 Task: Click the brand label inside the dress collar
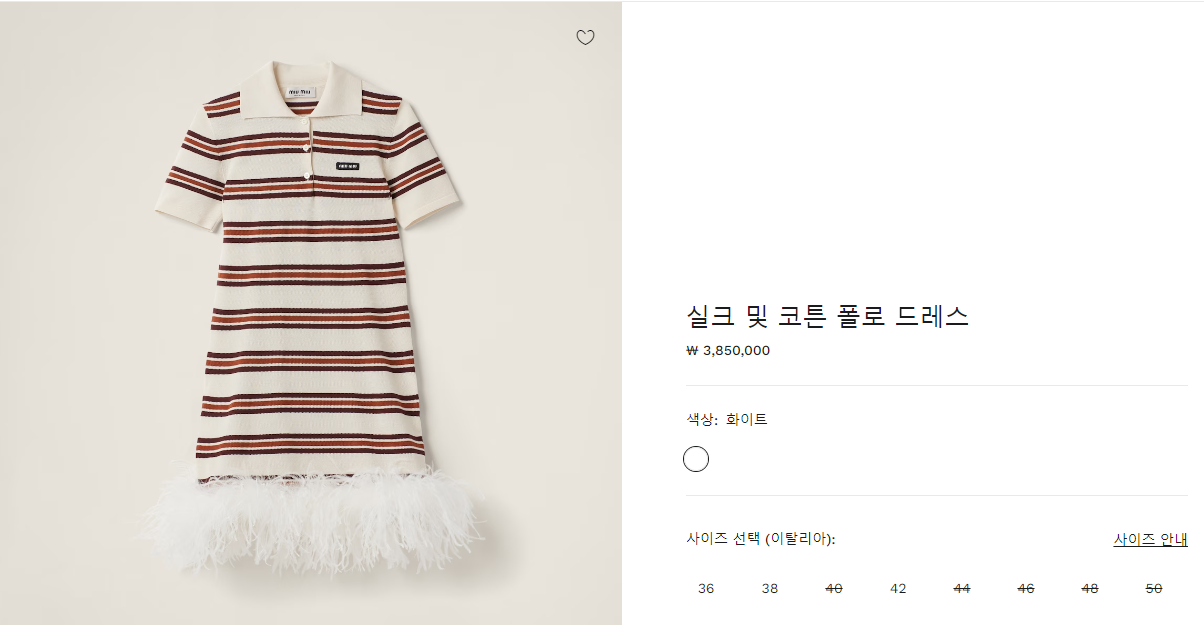click(303, 92)
